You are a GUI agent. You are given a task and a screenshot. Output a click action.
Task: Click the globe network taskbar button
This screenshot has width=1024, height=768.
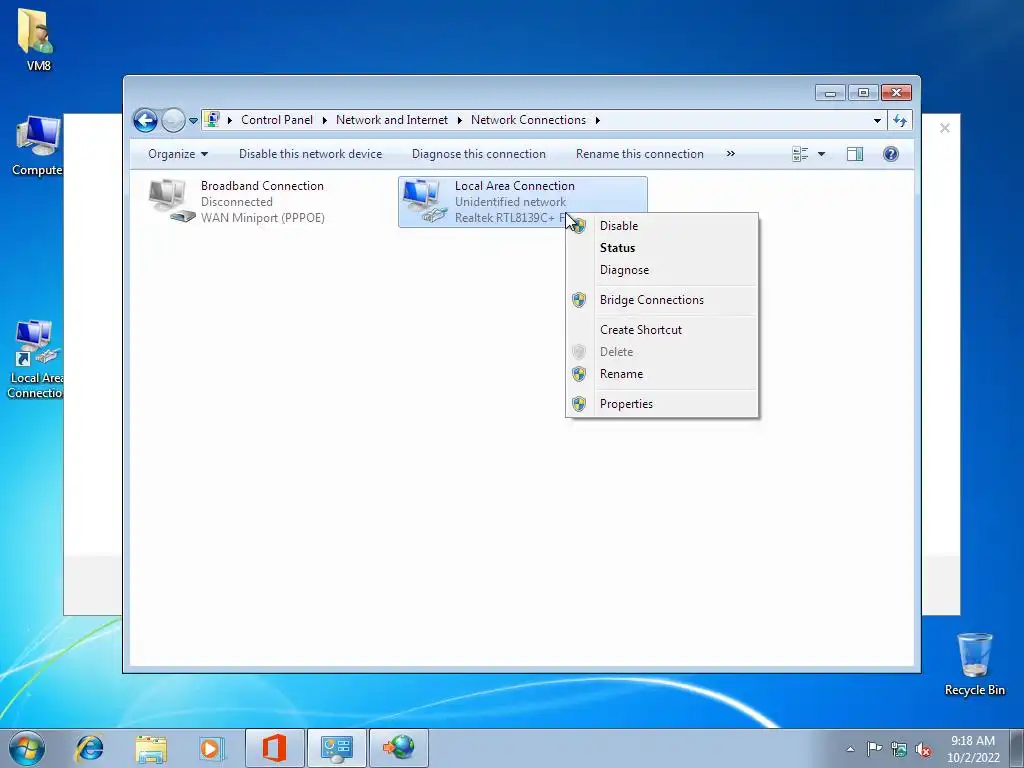click(x=399, y=748)
